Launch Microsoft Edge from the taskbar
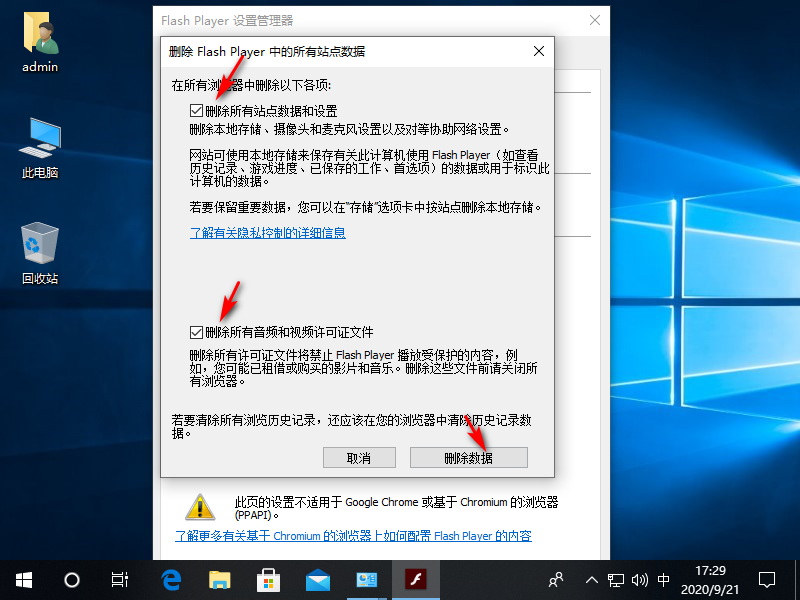Screen dimensions: 800x600 (x=170, y=579)
